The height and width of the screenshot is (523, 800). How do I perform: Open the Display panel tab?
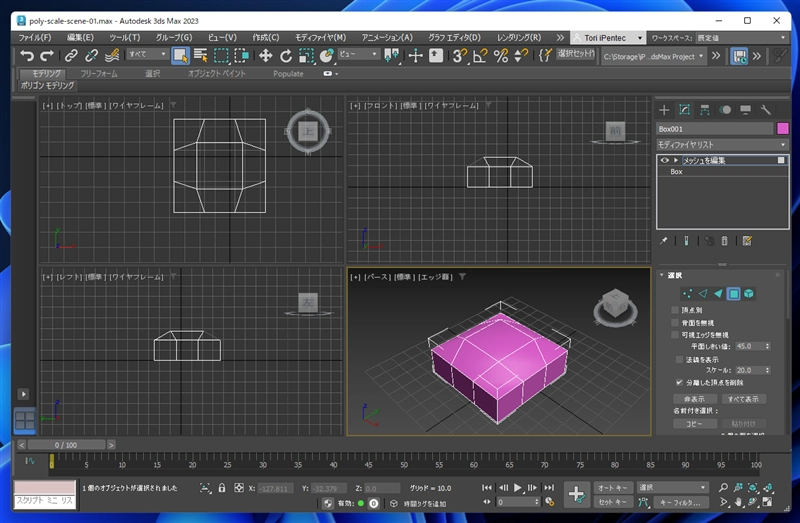point(745,110)
